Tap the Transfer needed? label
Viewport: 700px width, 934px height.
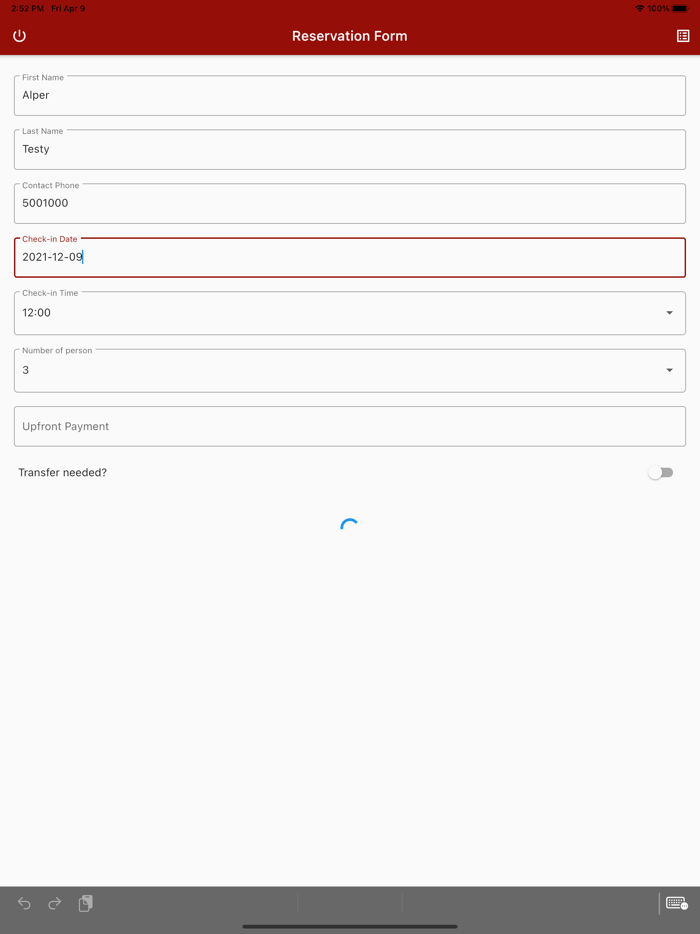[62, 473]
